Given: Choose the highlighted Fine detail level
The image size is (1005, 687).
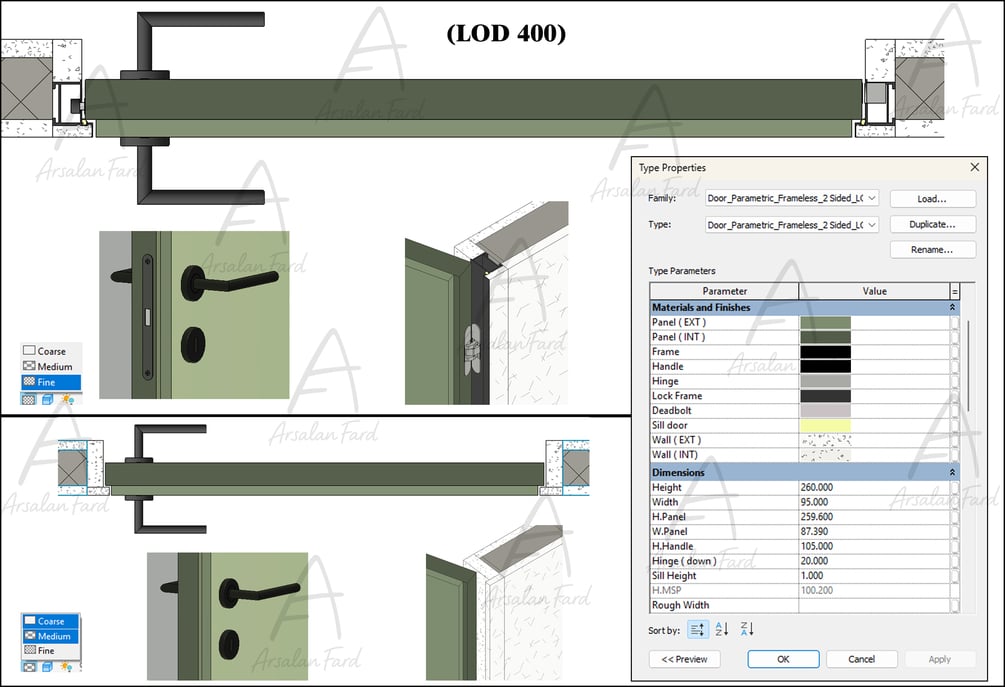Looking at the screenshot, I should point(51,382).
